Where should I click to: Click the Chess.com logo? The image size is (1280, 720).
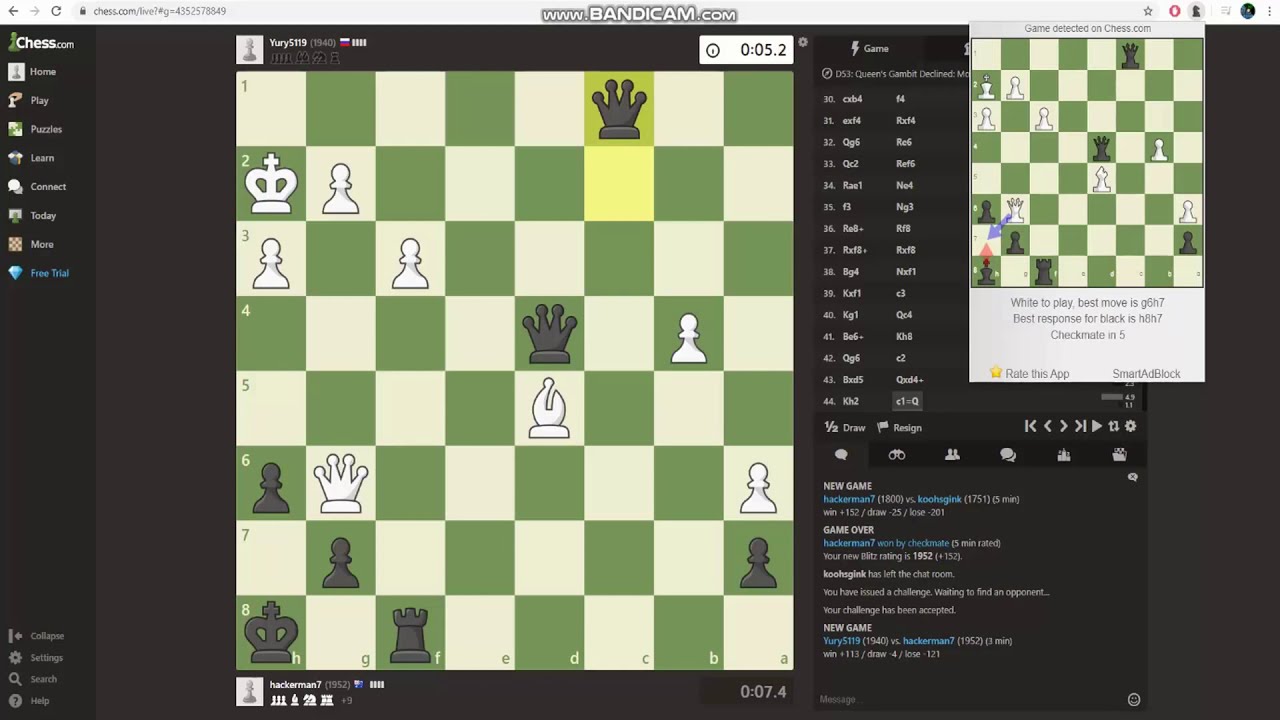click(41, 43)
